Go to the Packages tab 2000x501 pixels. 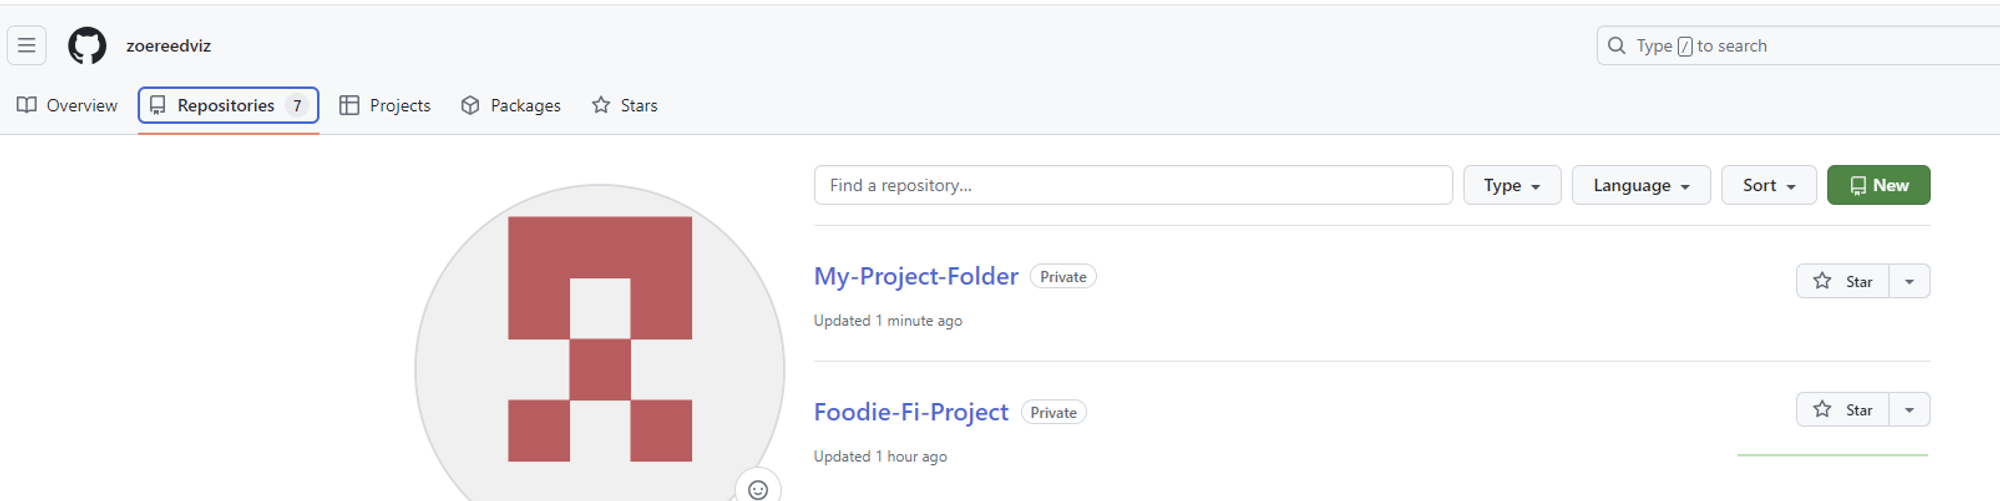[511, 106]
